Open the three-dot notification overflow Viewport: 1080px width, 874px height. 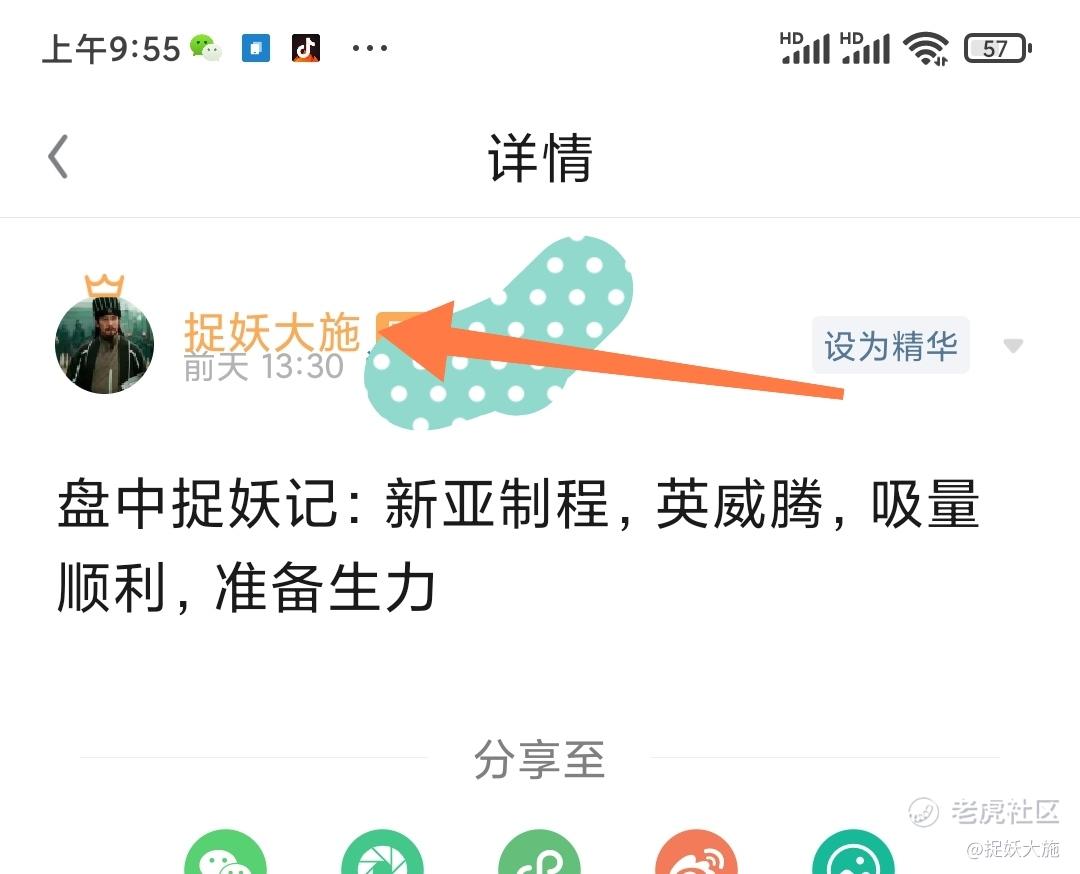pyautogui.click(x=370, y=48)
